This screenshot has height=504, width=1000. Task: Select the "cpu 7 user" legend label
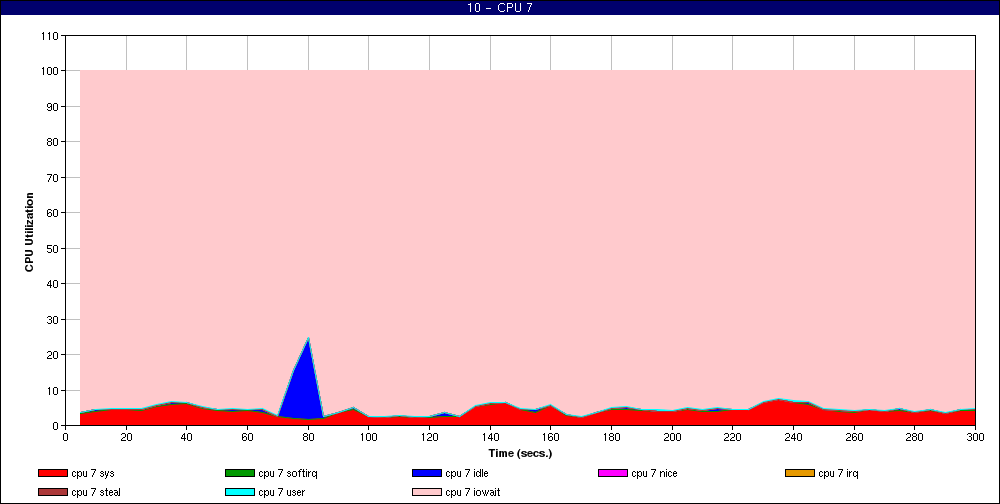click(283, 491)
